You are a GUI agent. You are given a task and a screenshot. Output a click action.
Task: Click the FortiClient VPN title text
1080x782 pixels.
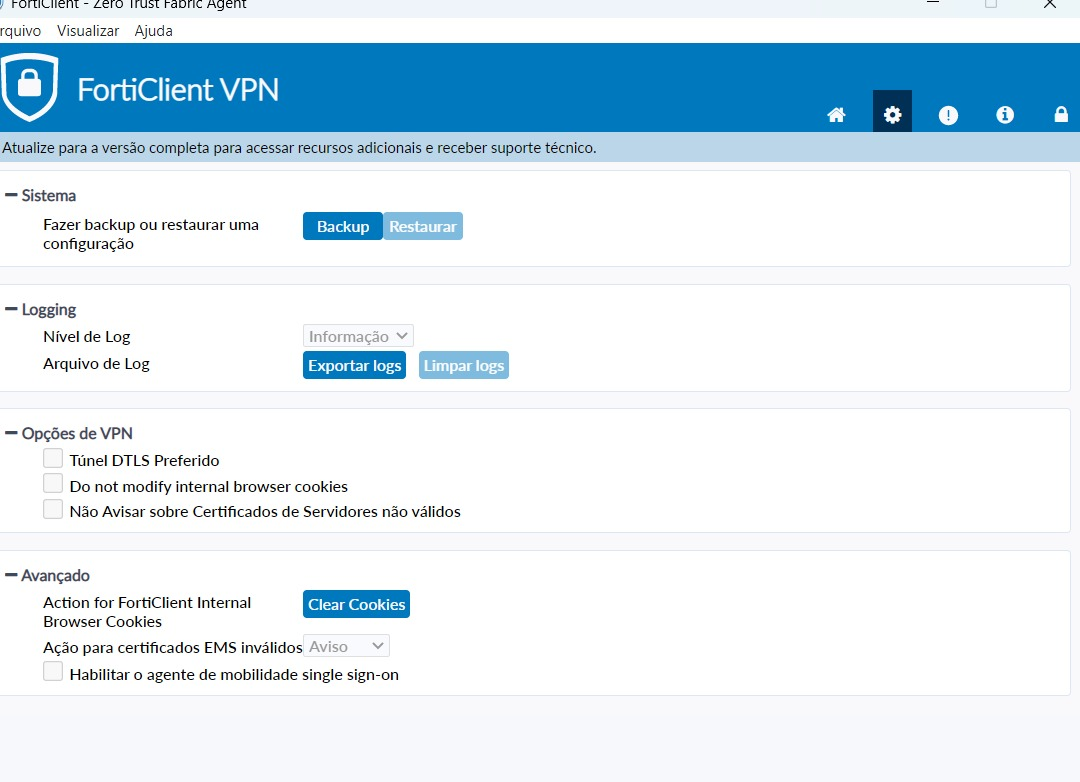coord(178,90)
